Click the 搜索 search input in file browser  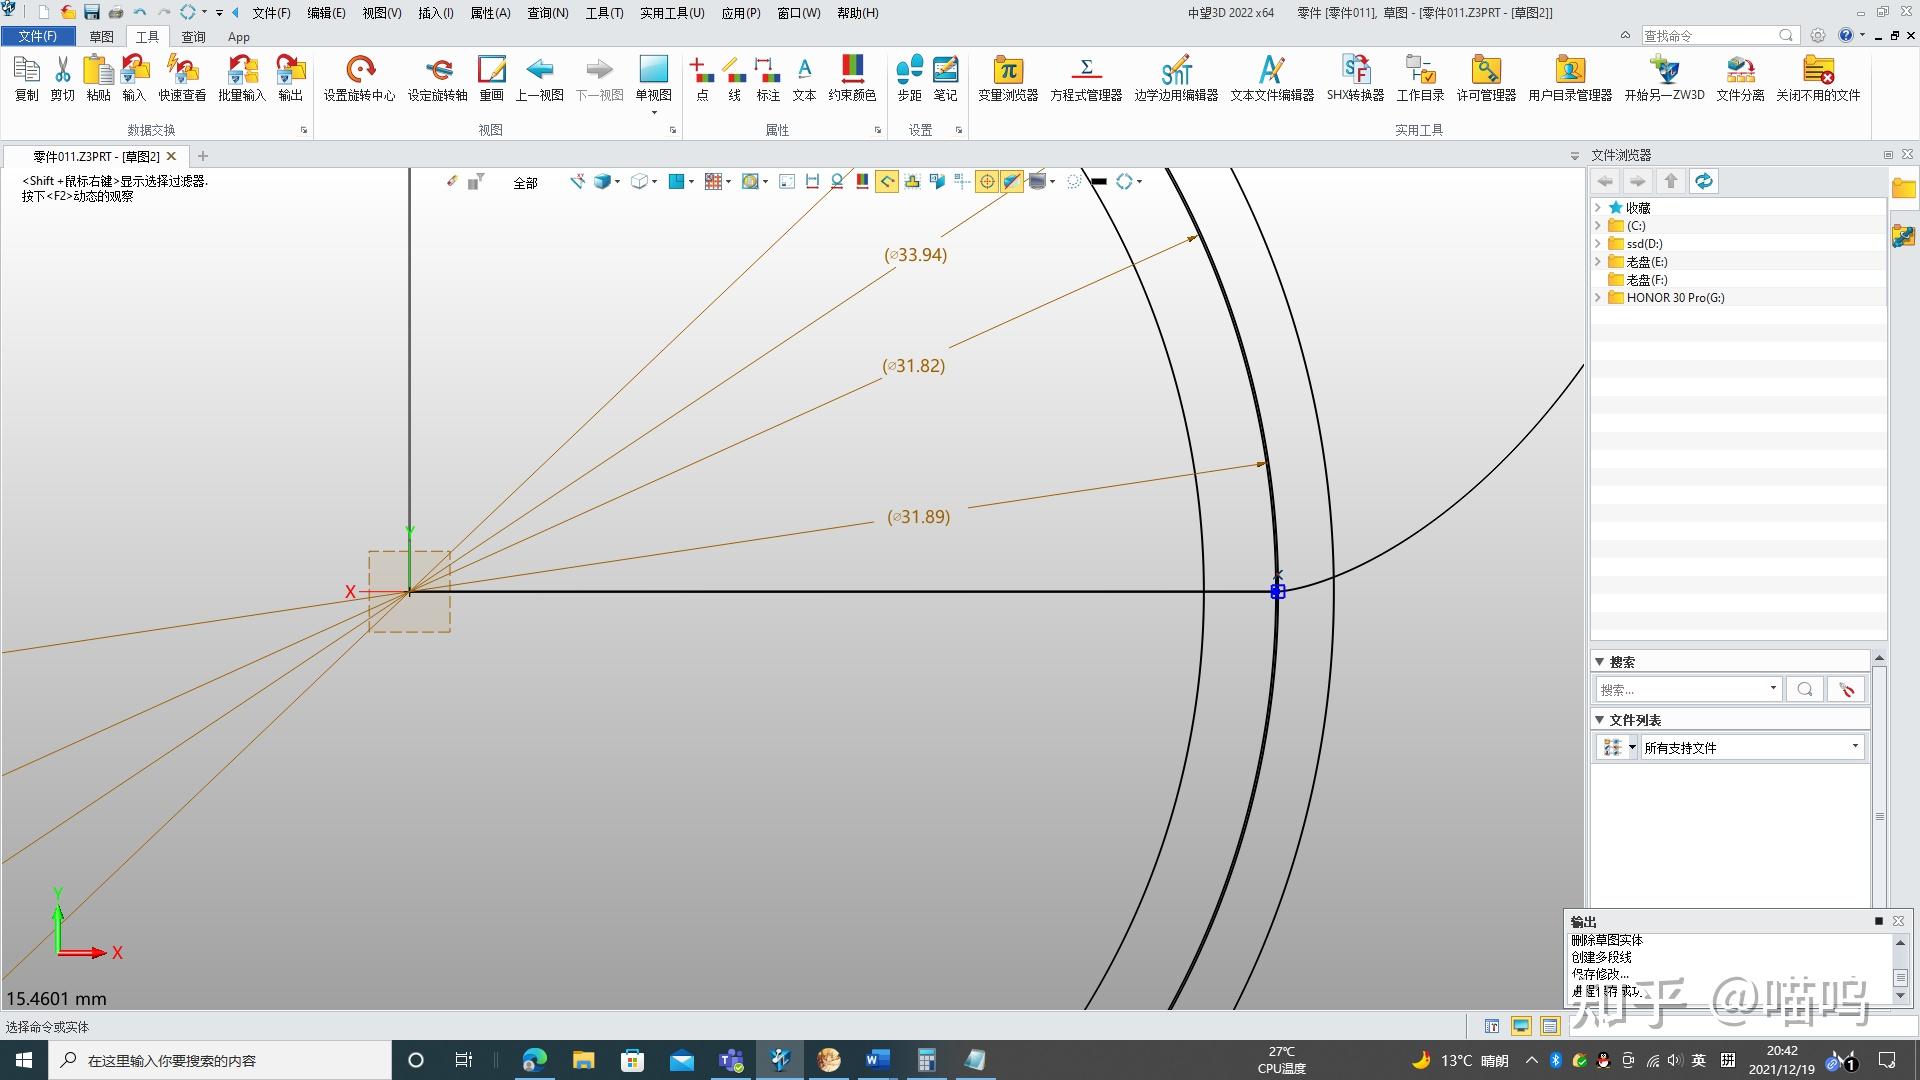(1682, 689)
